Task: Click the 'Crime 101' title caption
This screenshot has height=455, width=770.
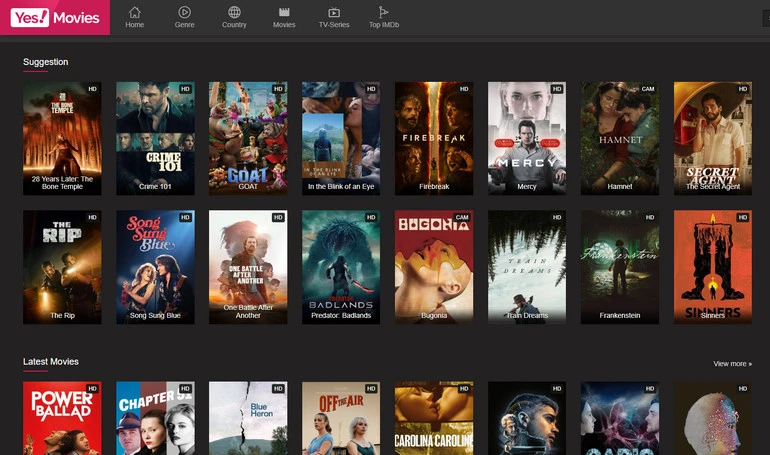Action: (x=155, y=187)
